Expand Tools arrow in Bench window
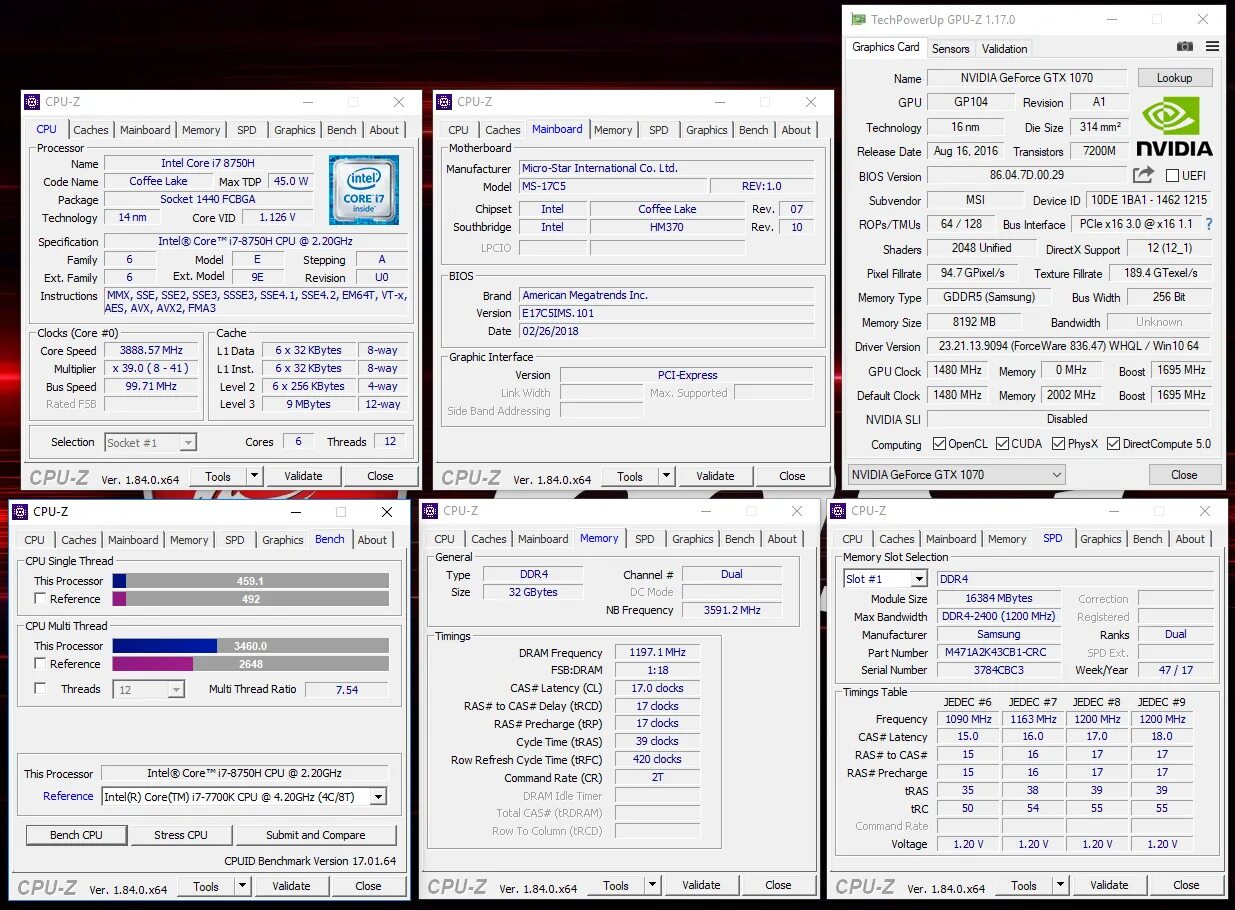The height and width of the screenshot is (910, 1235). 242,886
